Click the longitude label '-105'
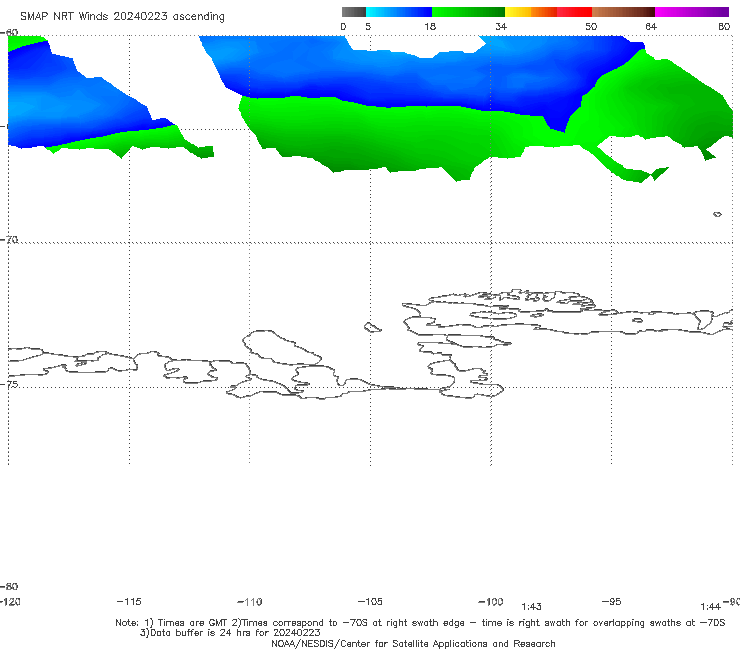Viewport: 740px width, 650px height. (370, 602)
